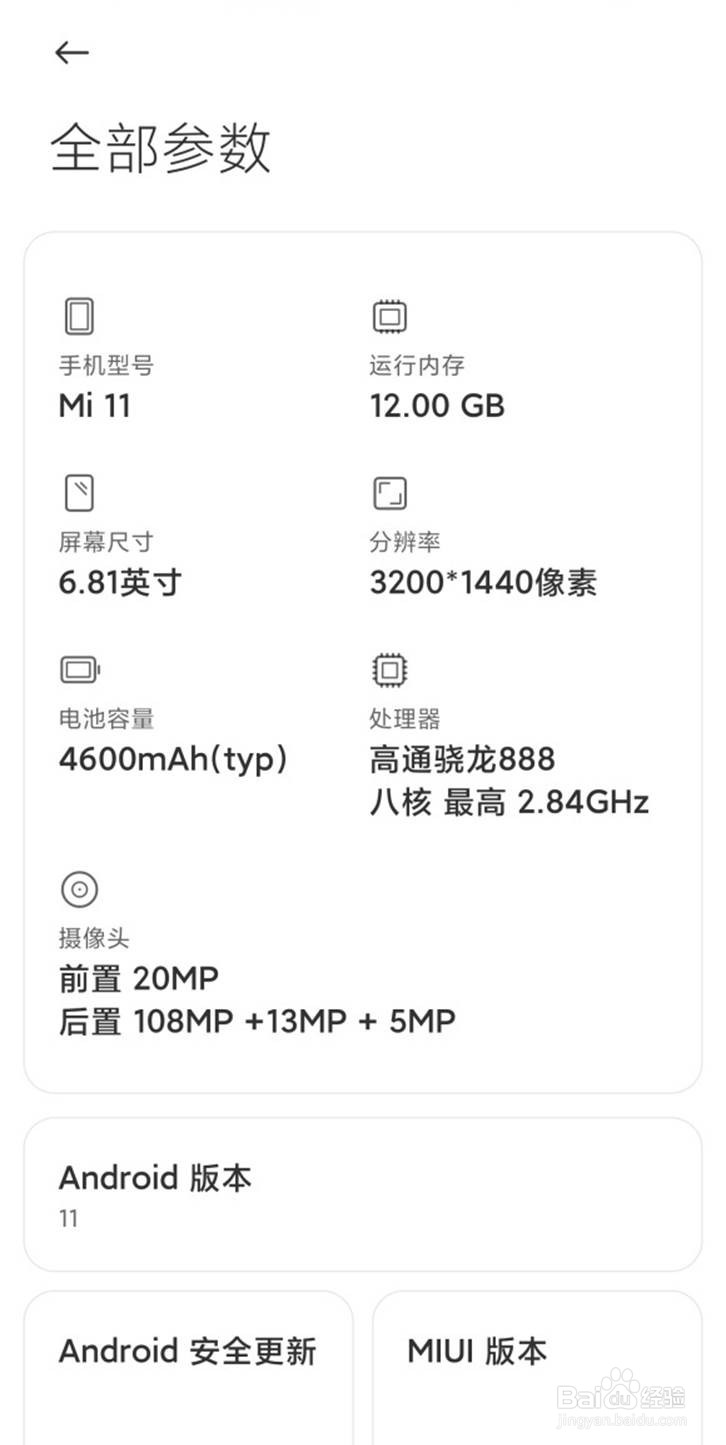726x1445 pixels.
Task: Tap the 6.81英寸 screen size value
Action: (118, 583)
